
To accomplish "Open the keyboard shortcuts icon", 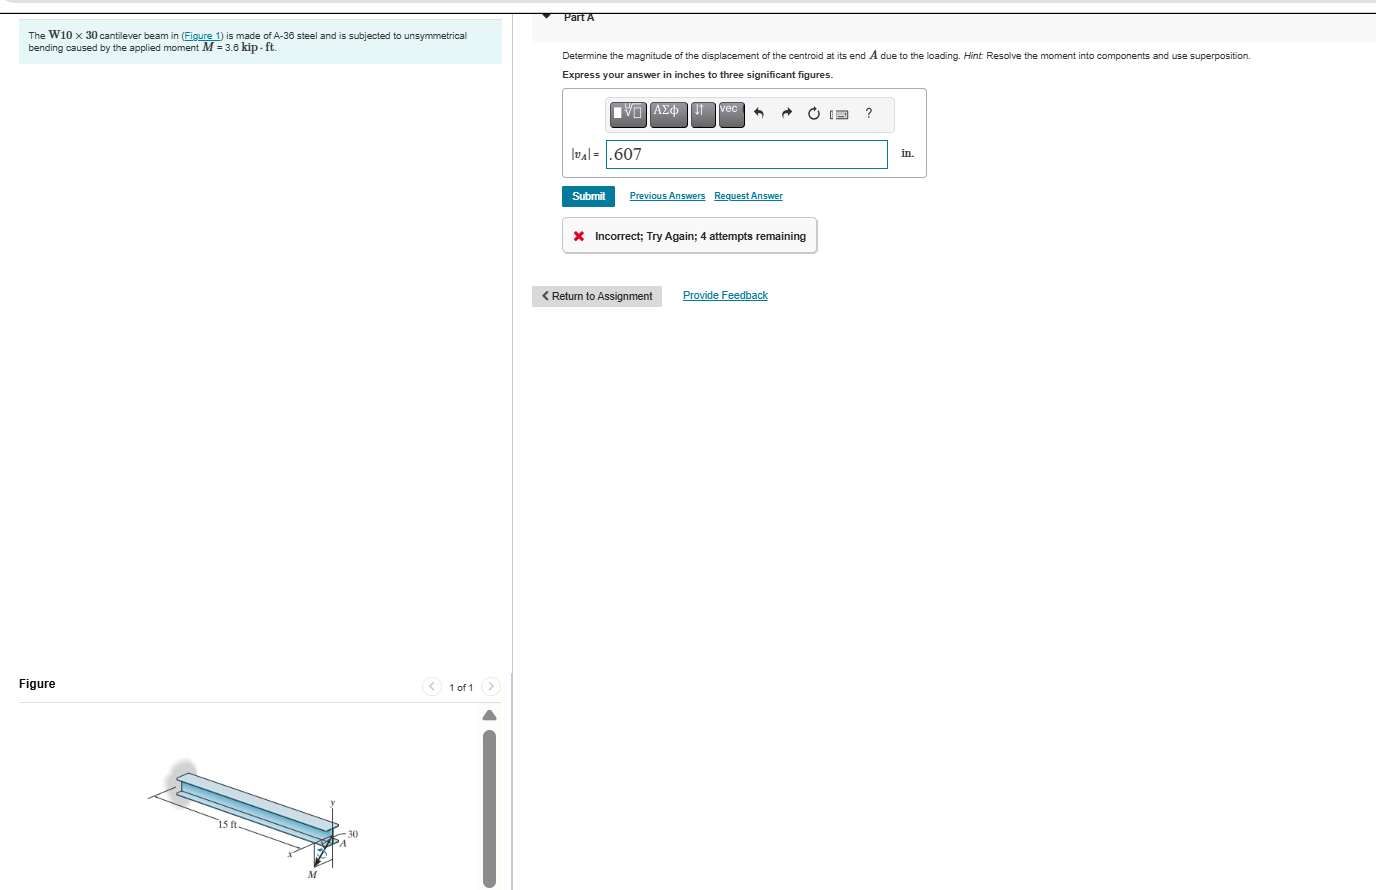I will pyautogui.click(x=840, y=114).
